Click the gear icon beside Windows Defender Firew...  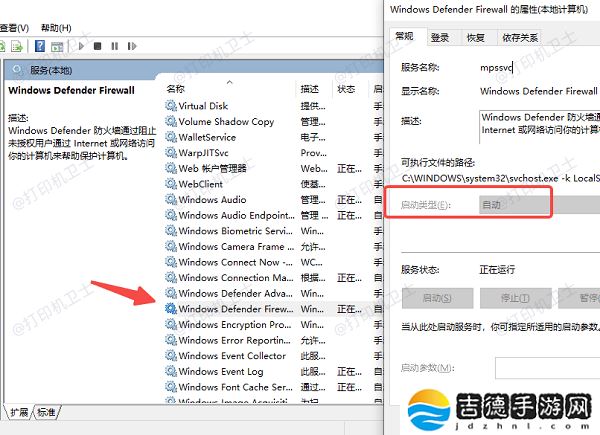[x=171, y=309]
